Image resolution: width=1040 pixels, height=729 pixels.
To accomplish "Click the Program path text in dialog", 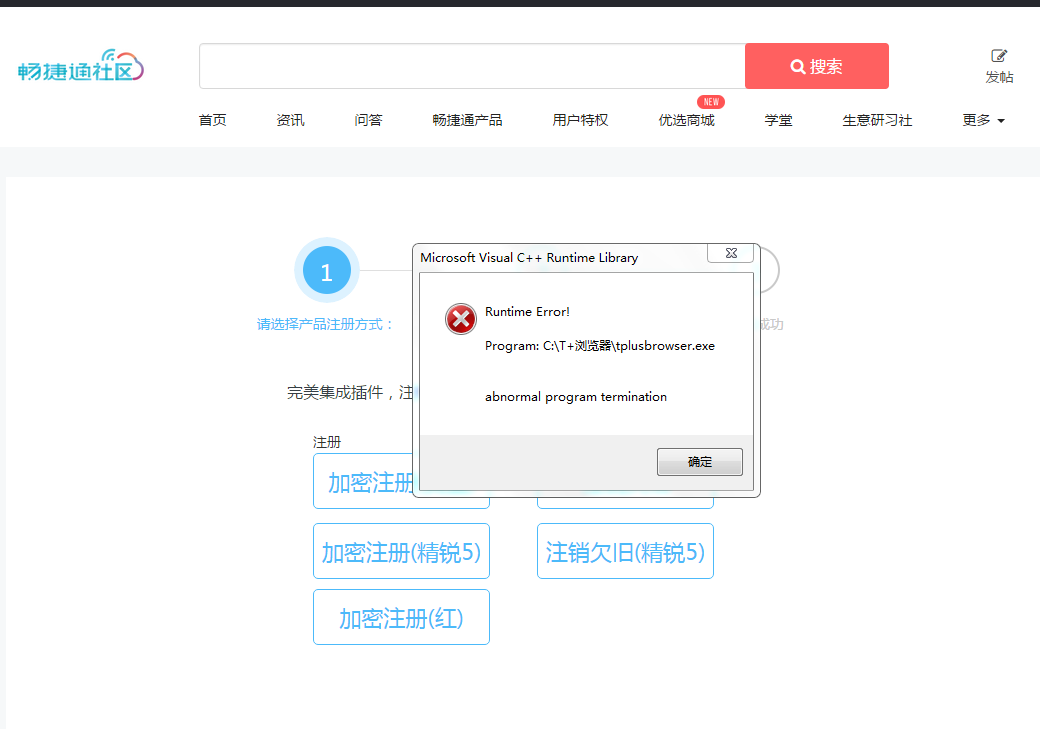I will [x=600, y=346].
